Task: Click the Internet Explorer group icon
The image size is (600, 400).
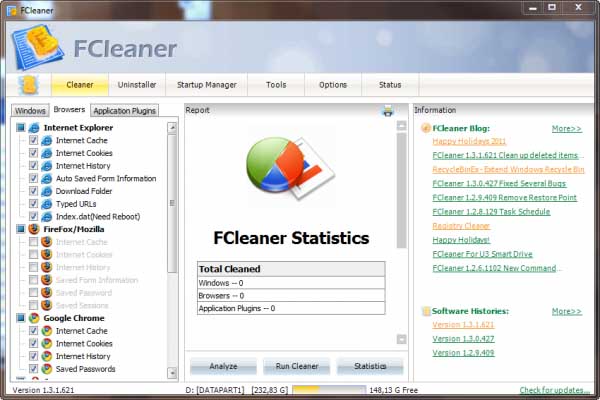Action: tap(34, 128)
